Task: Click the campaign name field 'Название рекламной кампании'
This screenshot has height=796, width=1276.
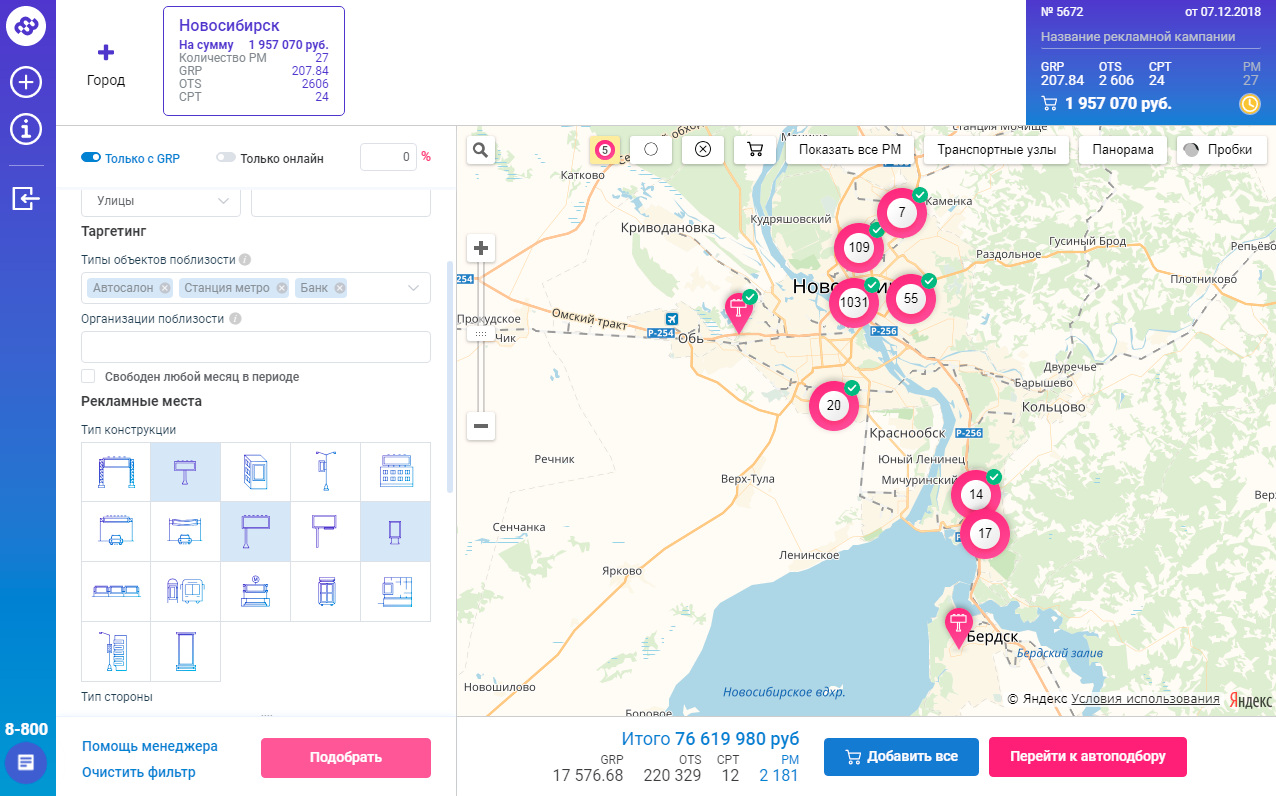Action: point(1152,37)
